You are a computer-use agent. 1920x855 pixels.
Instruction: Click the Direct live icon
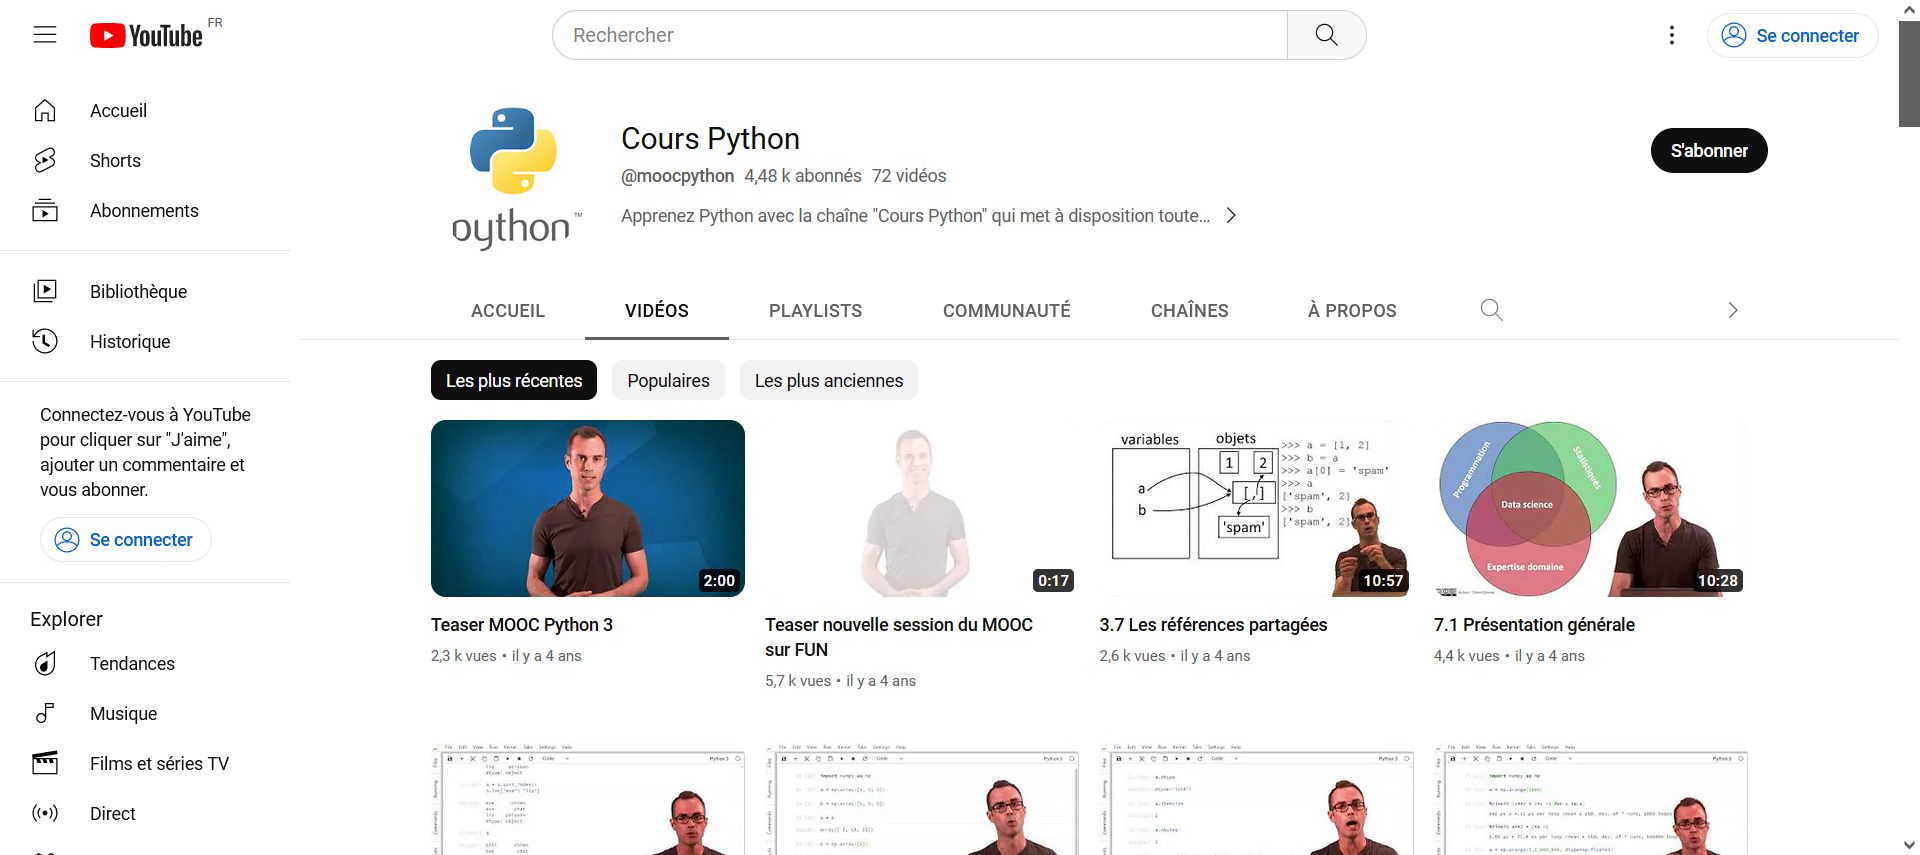point(45,813)
